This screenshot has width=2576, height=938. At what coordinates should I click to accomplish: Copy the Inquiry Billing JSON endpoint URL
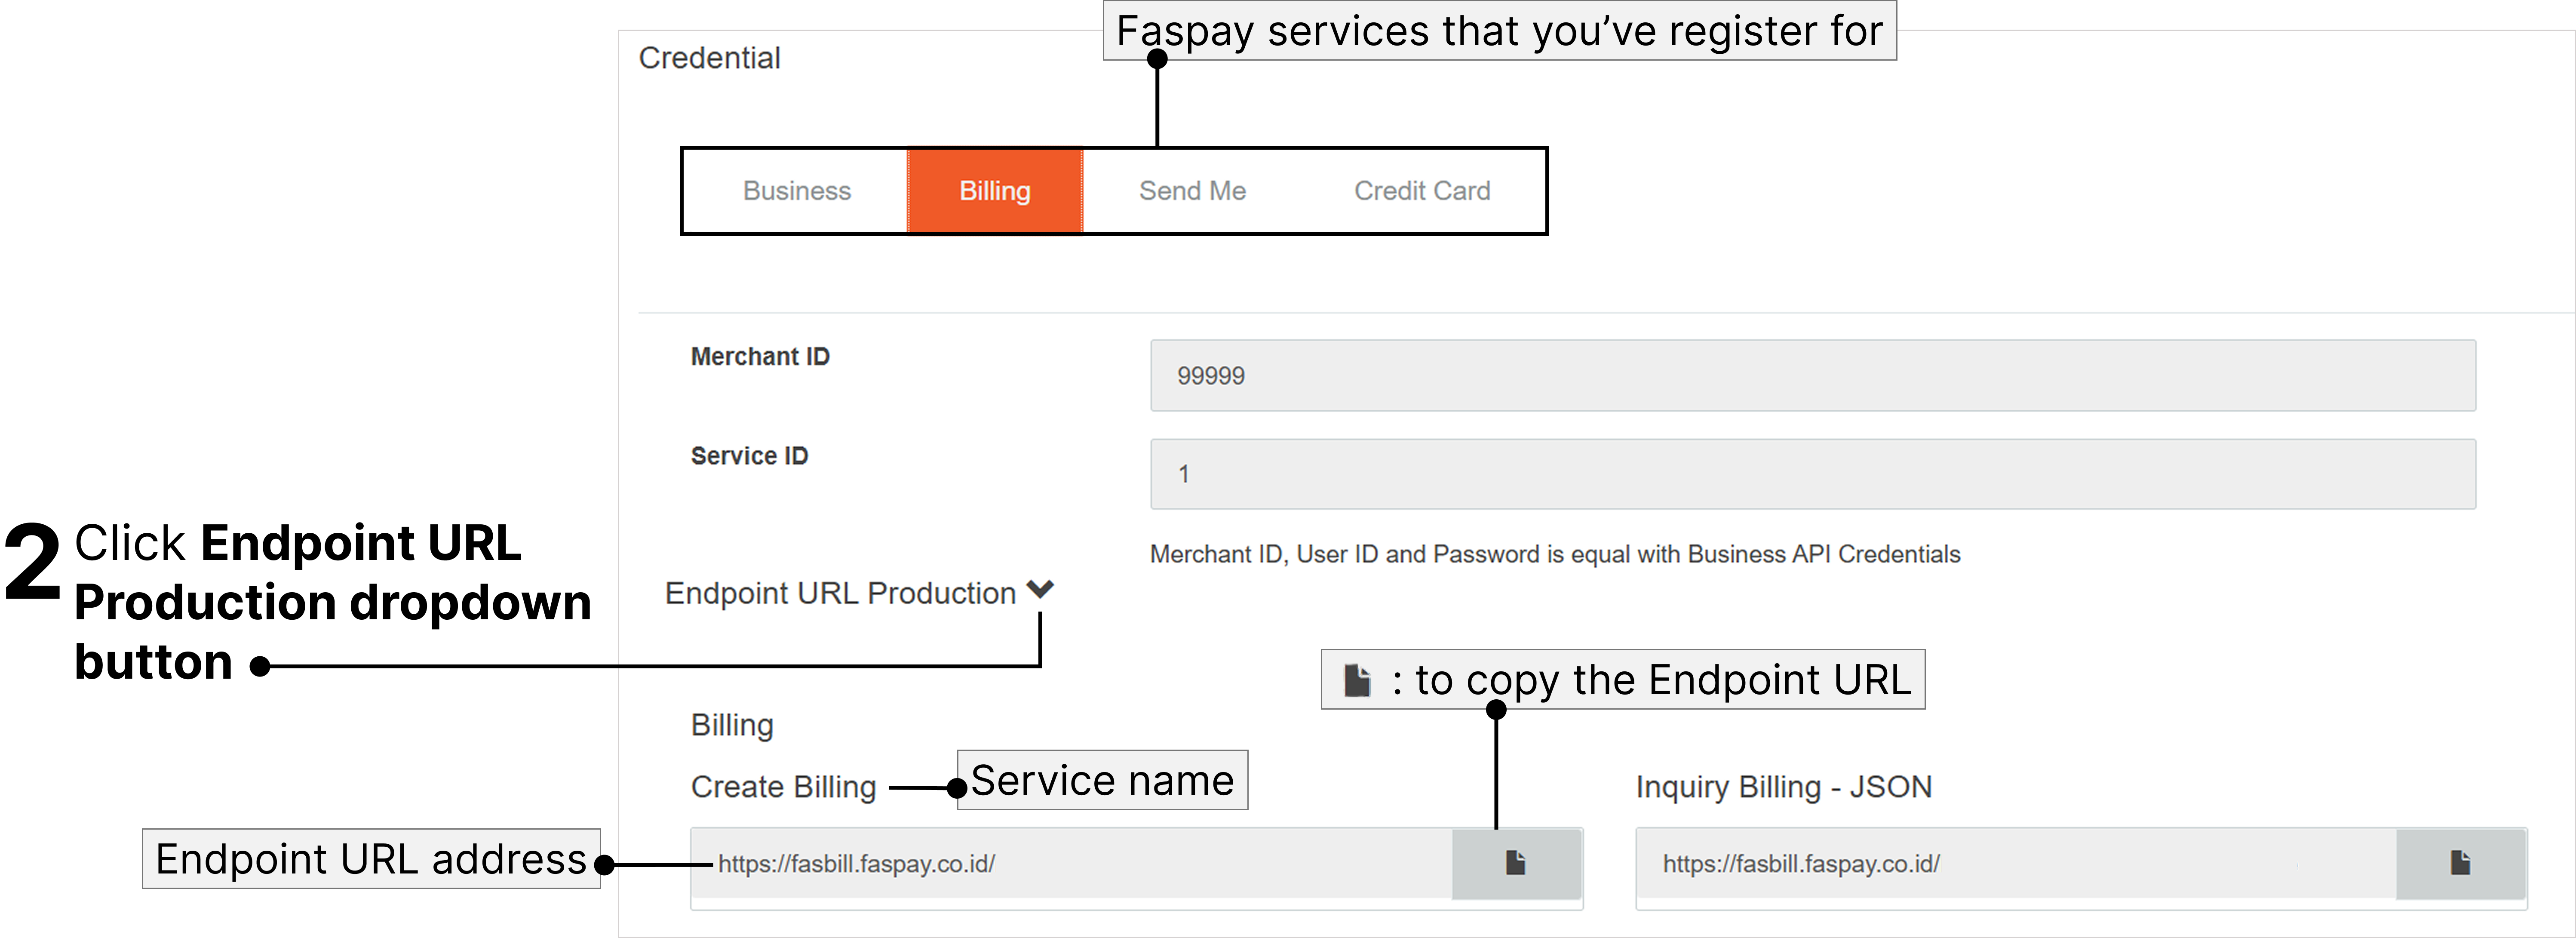coord(2460,863)
